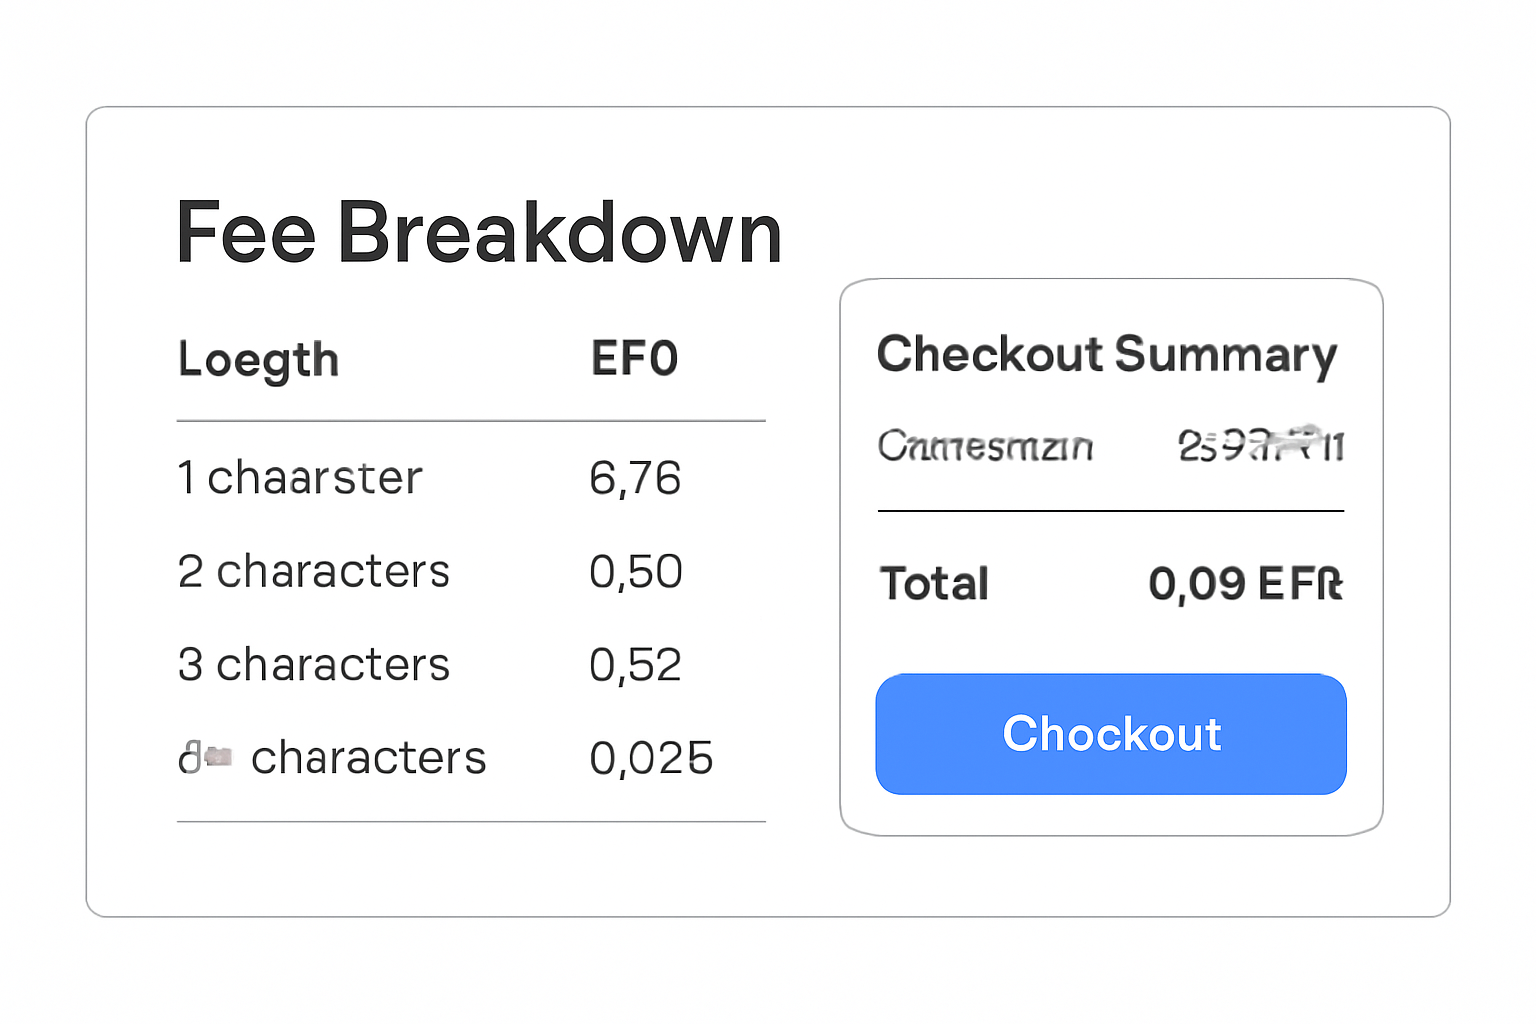Select the 2 characters row
Viewport: 1536px width, 1024px height.
tap(313, 570)
